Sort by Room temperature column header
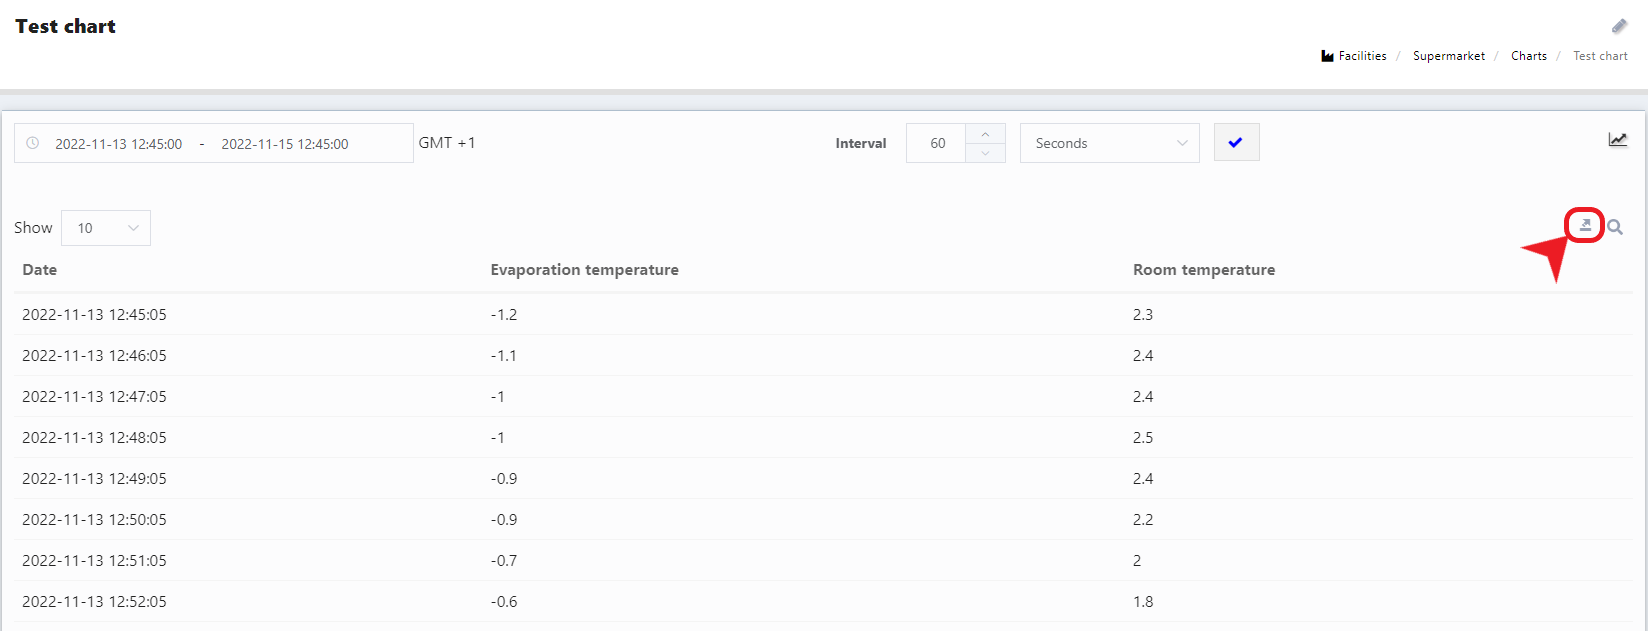1648x631 pixels. tap(1203, 270)
